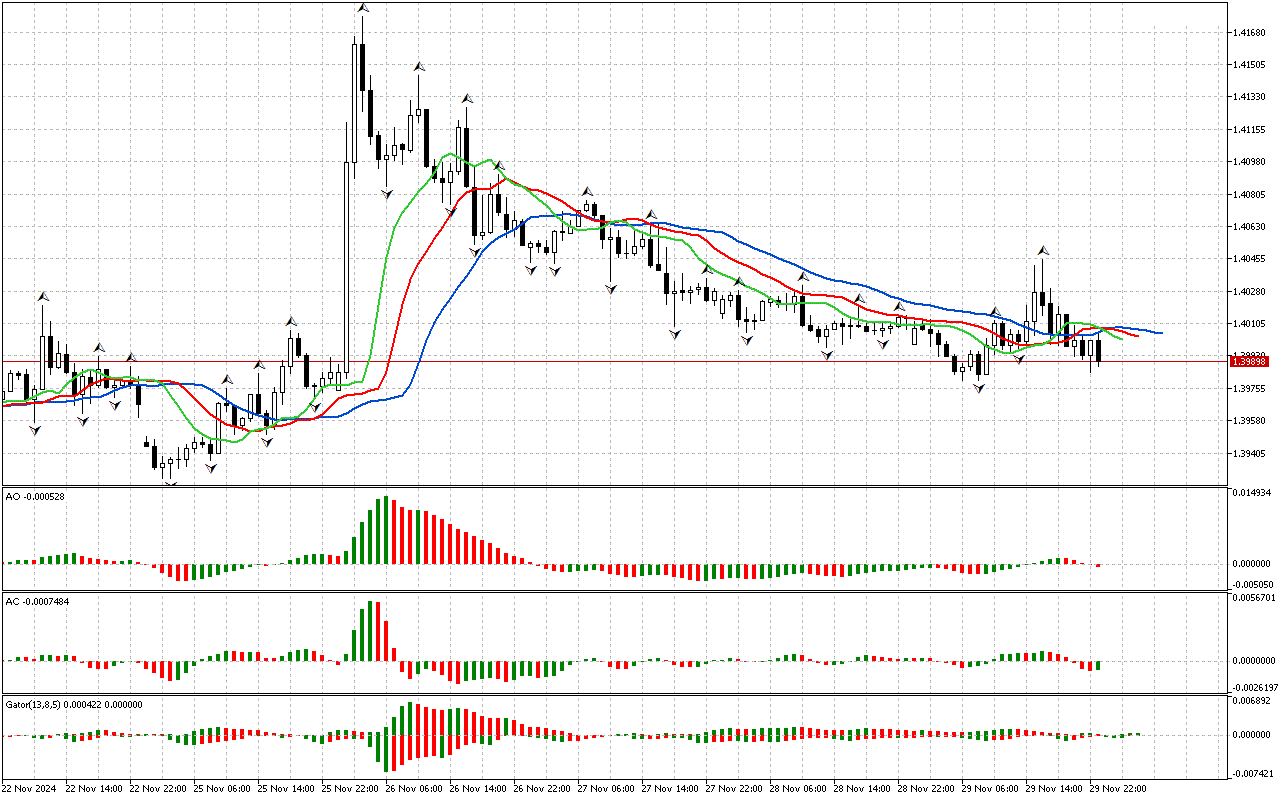Click the 1.41680 value on the price scale
1280x800 pixels.
[1249, 33]
